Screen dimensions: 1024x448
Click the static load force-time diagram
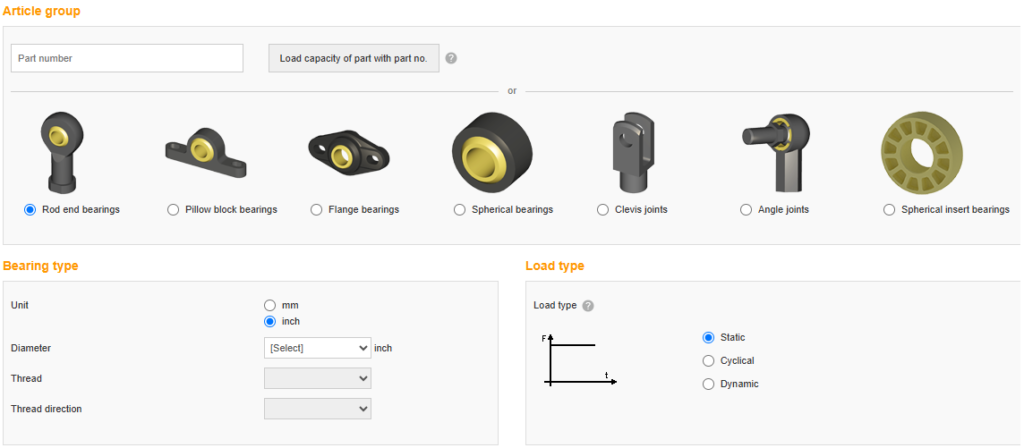[579, 360]
